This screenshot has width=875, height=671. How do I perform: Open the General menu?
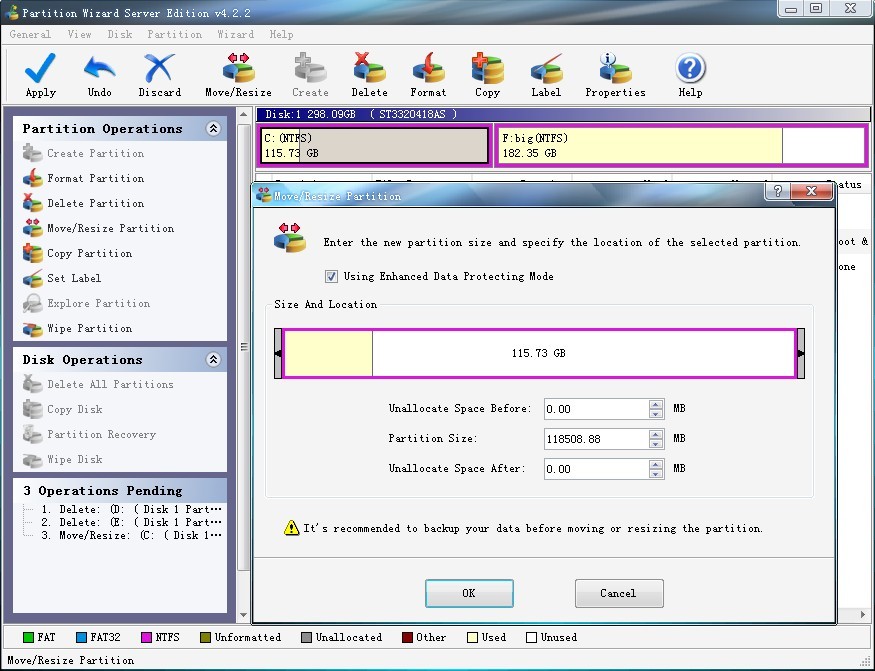coord(30,34)
